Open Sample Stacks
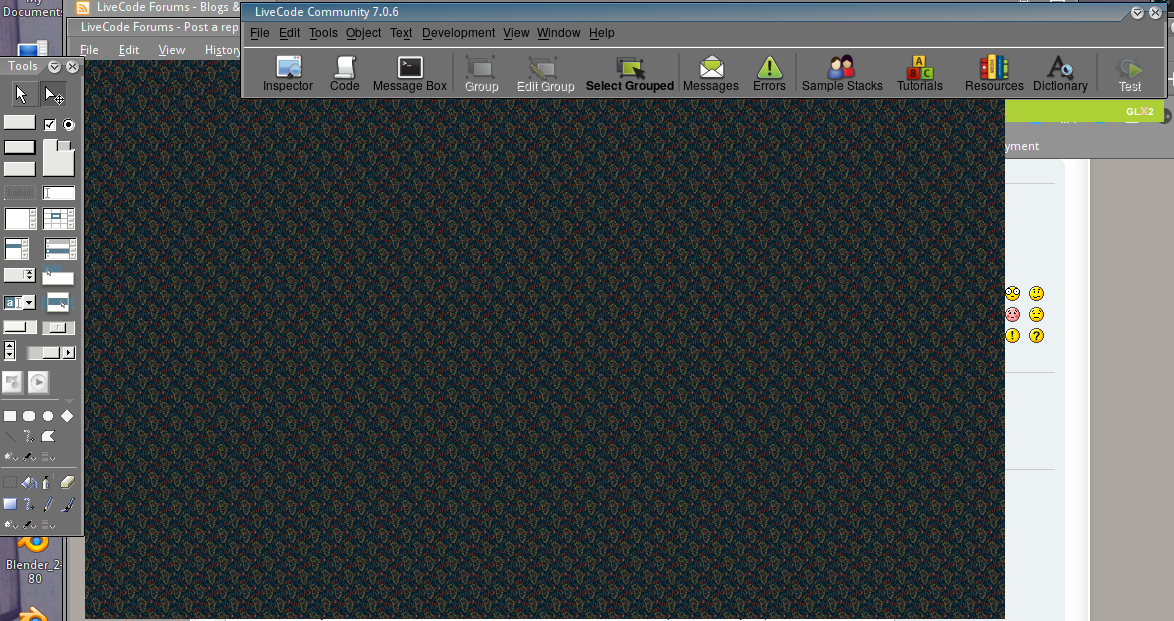 click(x=842, y=74)
